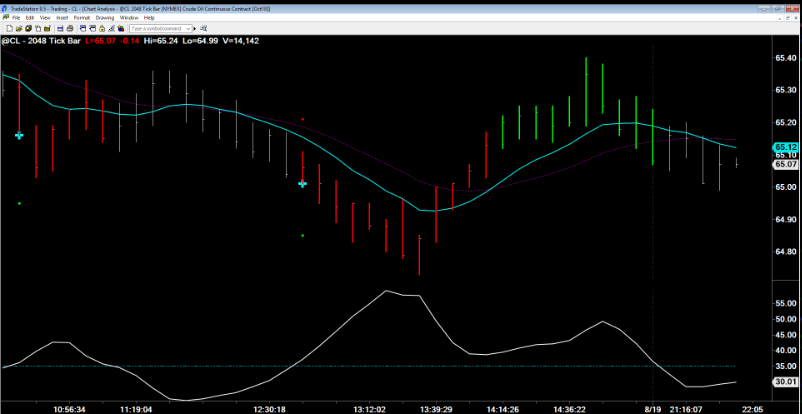
Task: Click the 14:36:22 time axis label
Action: coord(569,409)
